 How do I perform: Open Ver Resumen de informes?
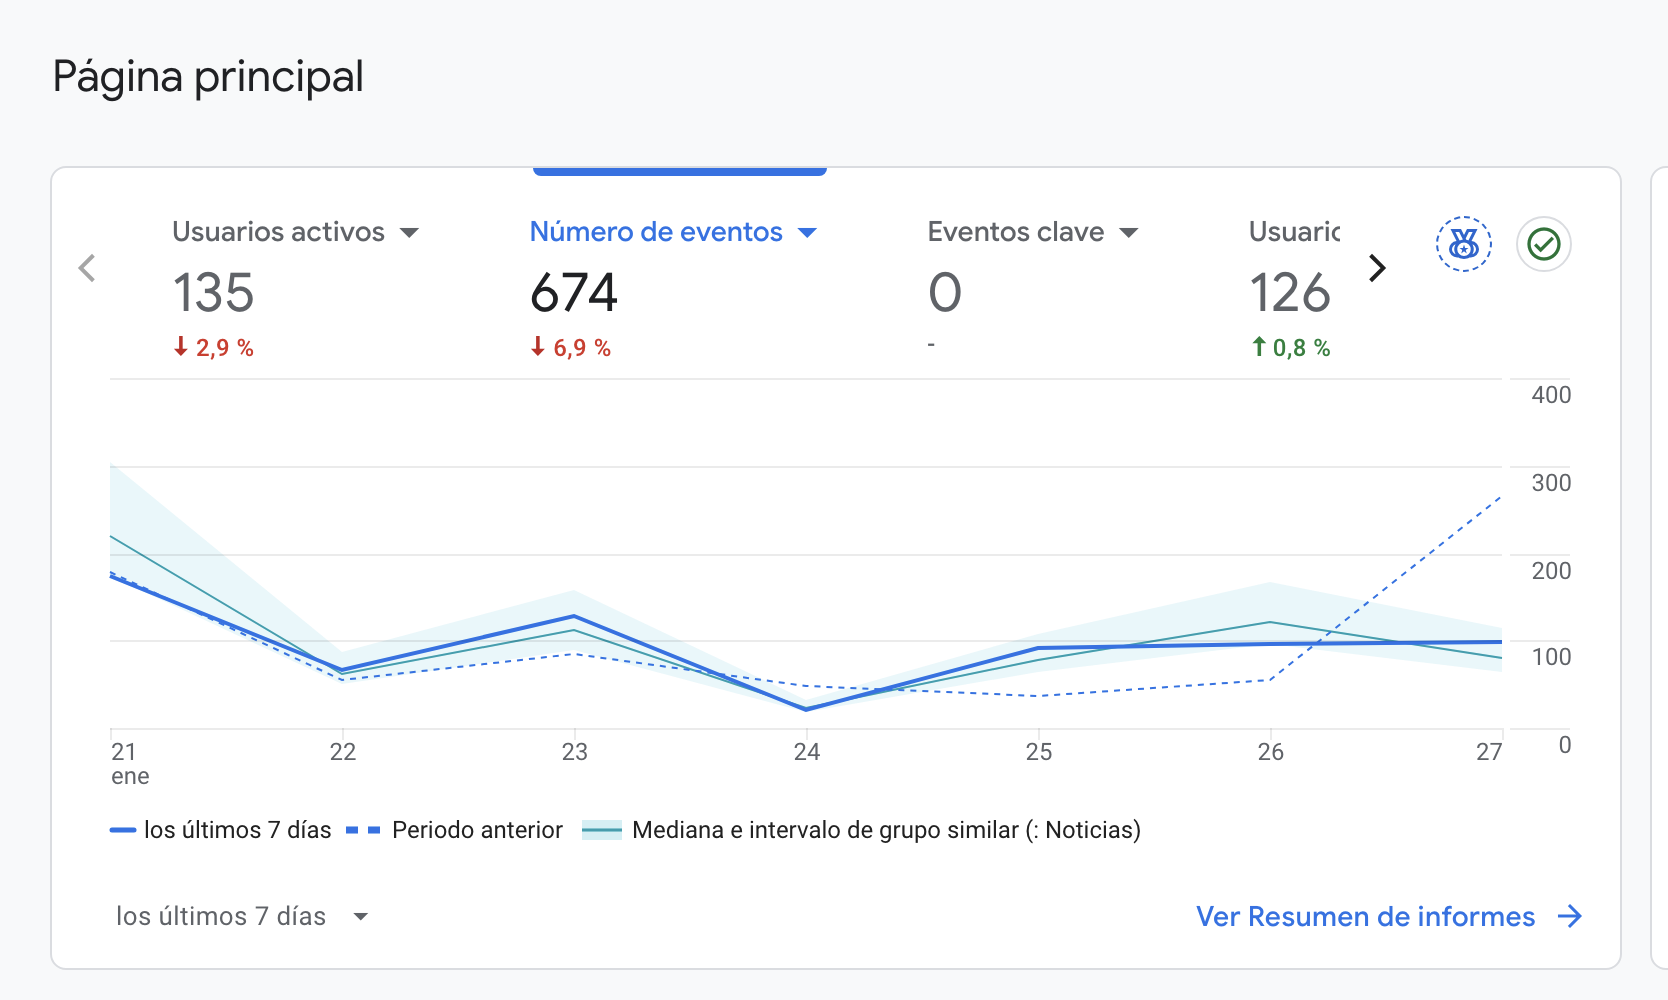(1366, 916)
